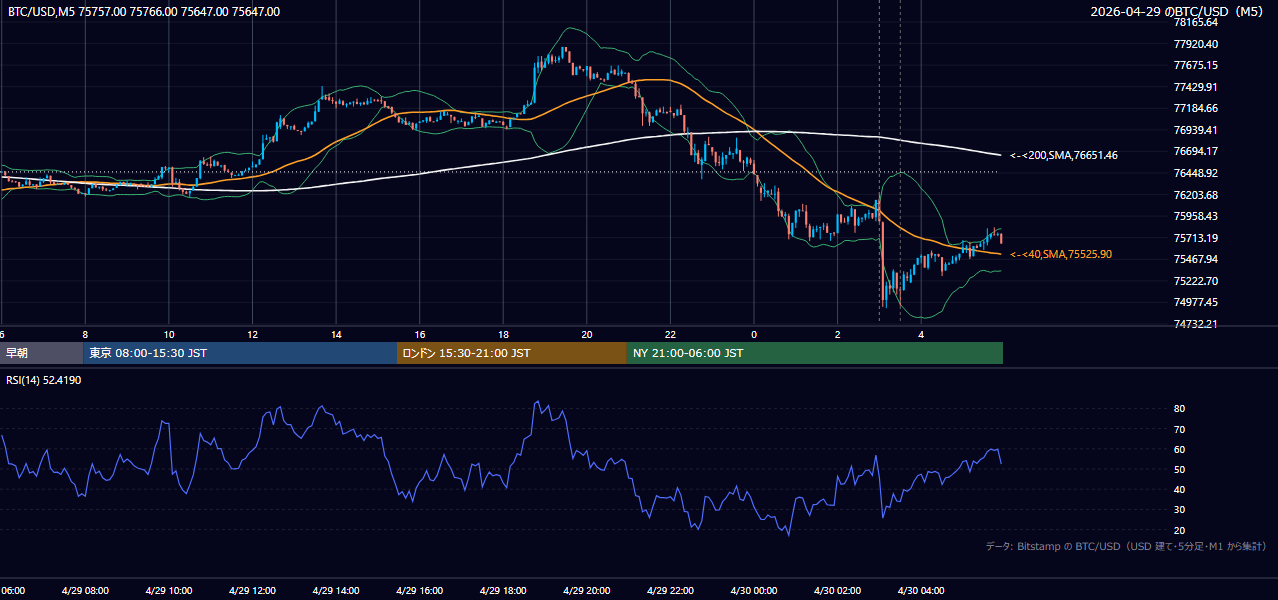Click hour label 16 under price chart
The image size is (1278, 600).
coord(419,334)
